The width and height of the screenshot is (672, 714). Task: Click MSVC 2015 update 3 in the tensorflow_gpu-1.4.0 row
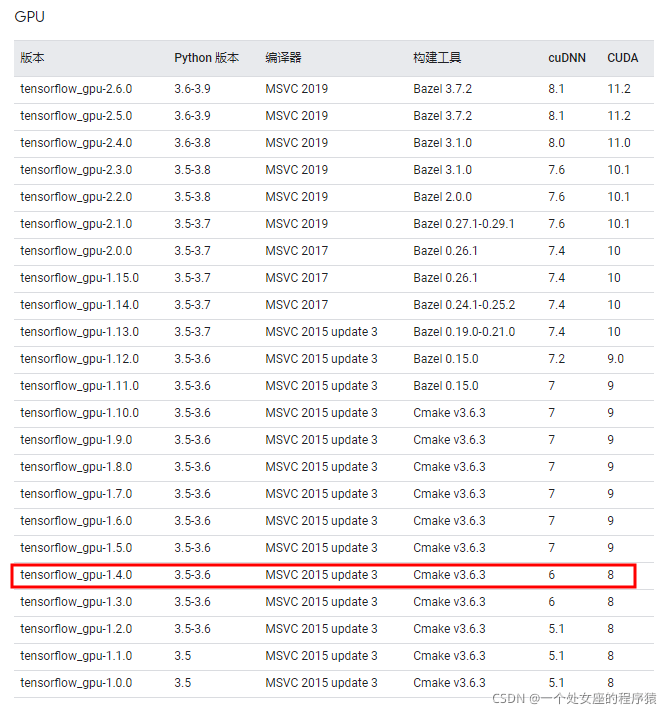pos(321,575)
